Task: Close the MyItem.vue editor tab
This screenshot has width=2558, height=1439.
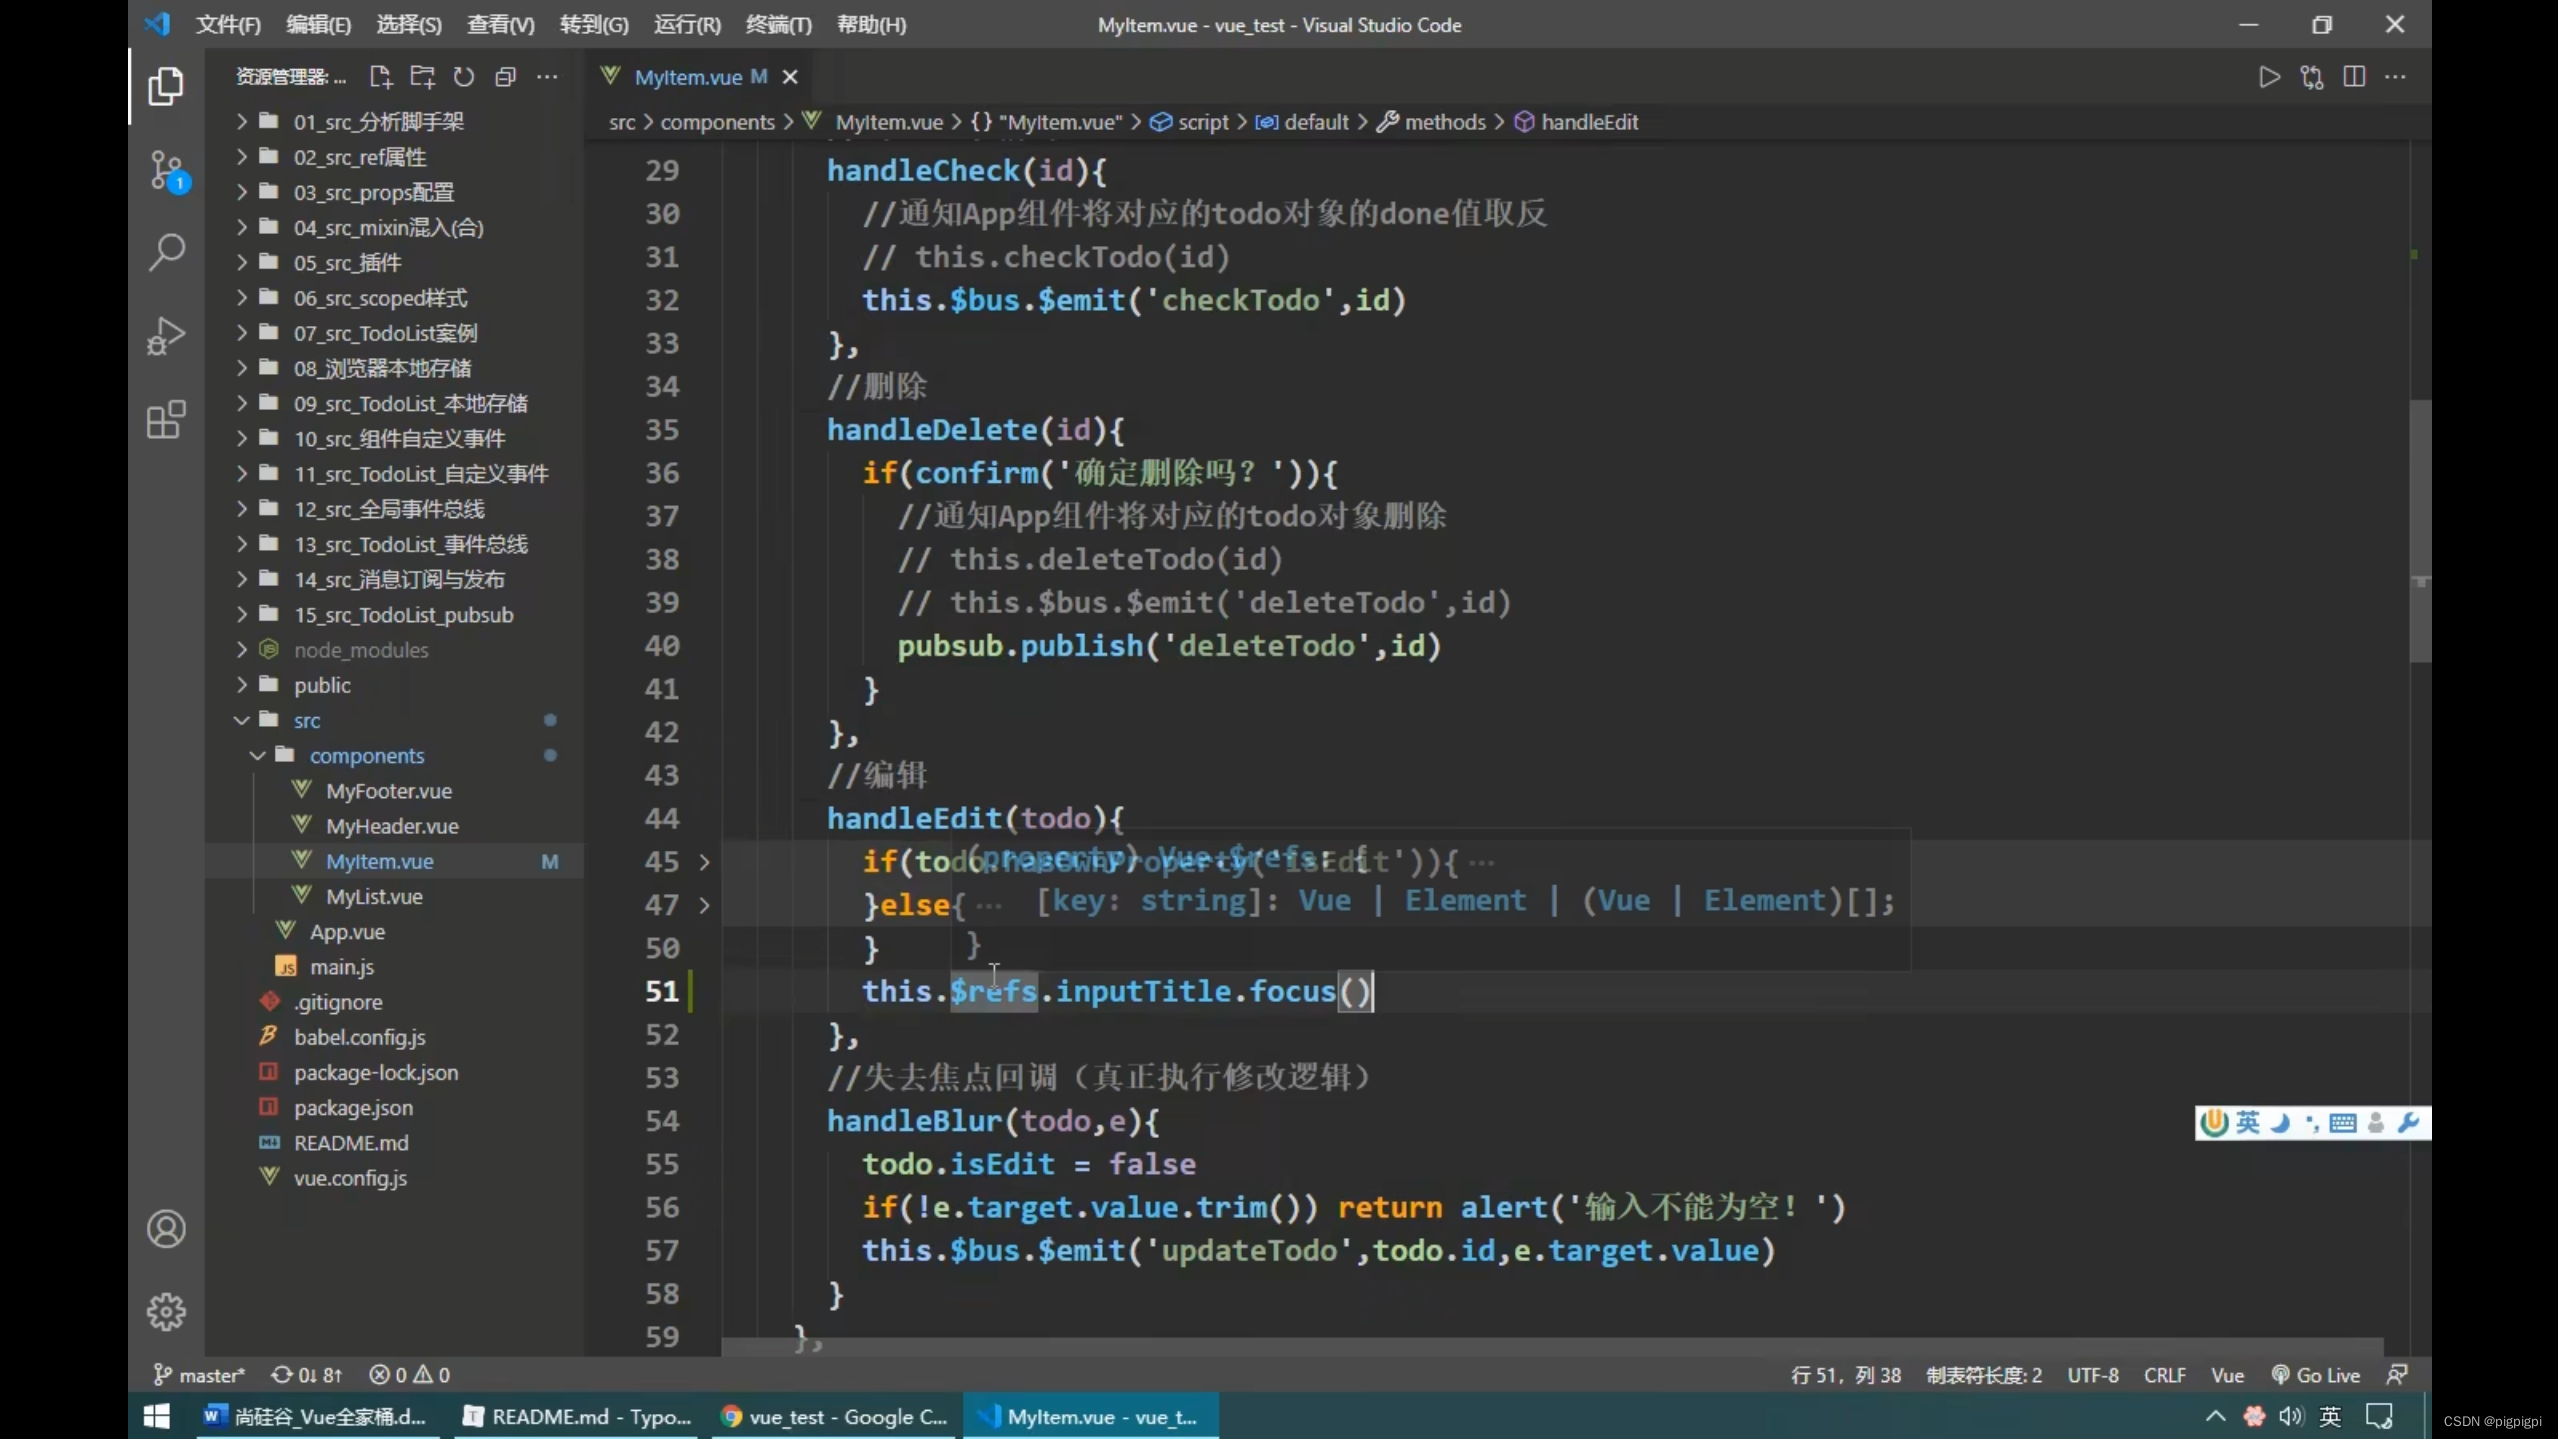Action: coord(790,77)
